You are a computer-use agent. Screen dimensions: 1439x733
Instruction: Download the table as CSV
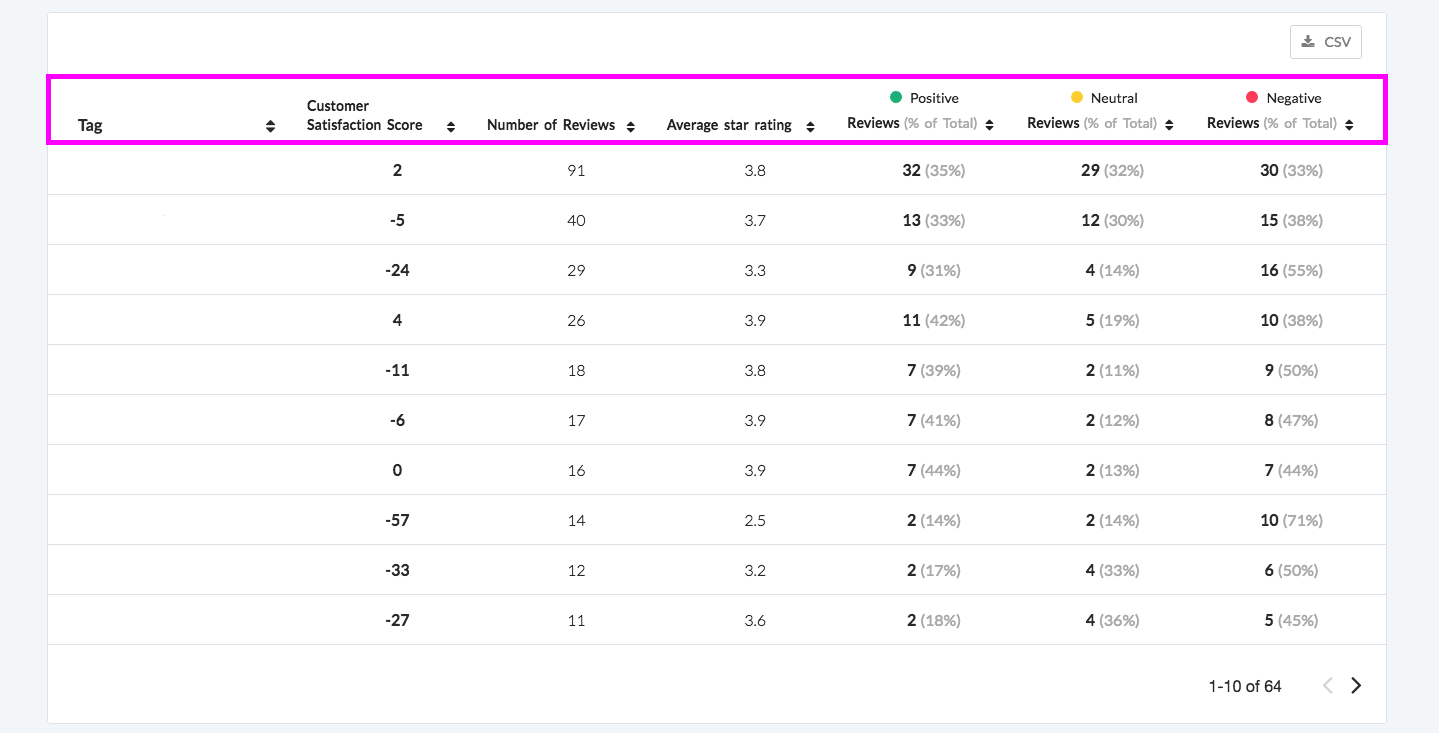(x=1325, y=42)
